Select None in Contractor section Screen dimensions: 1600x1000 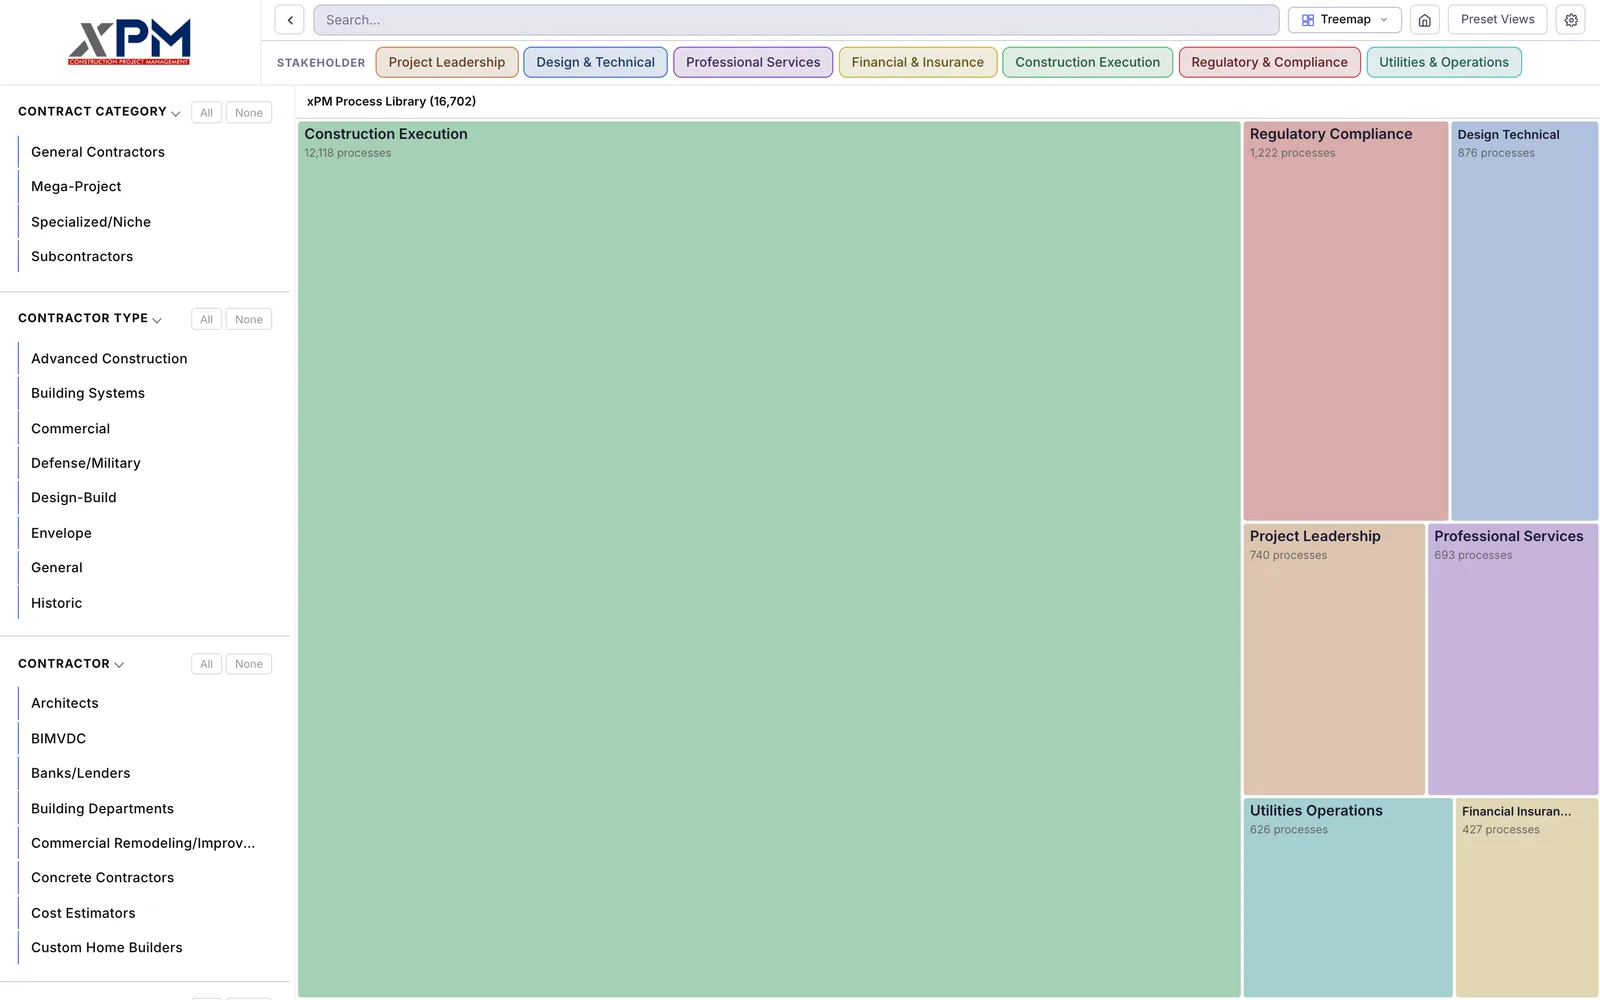tap(249, 664)
